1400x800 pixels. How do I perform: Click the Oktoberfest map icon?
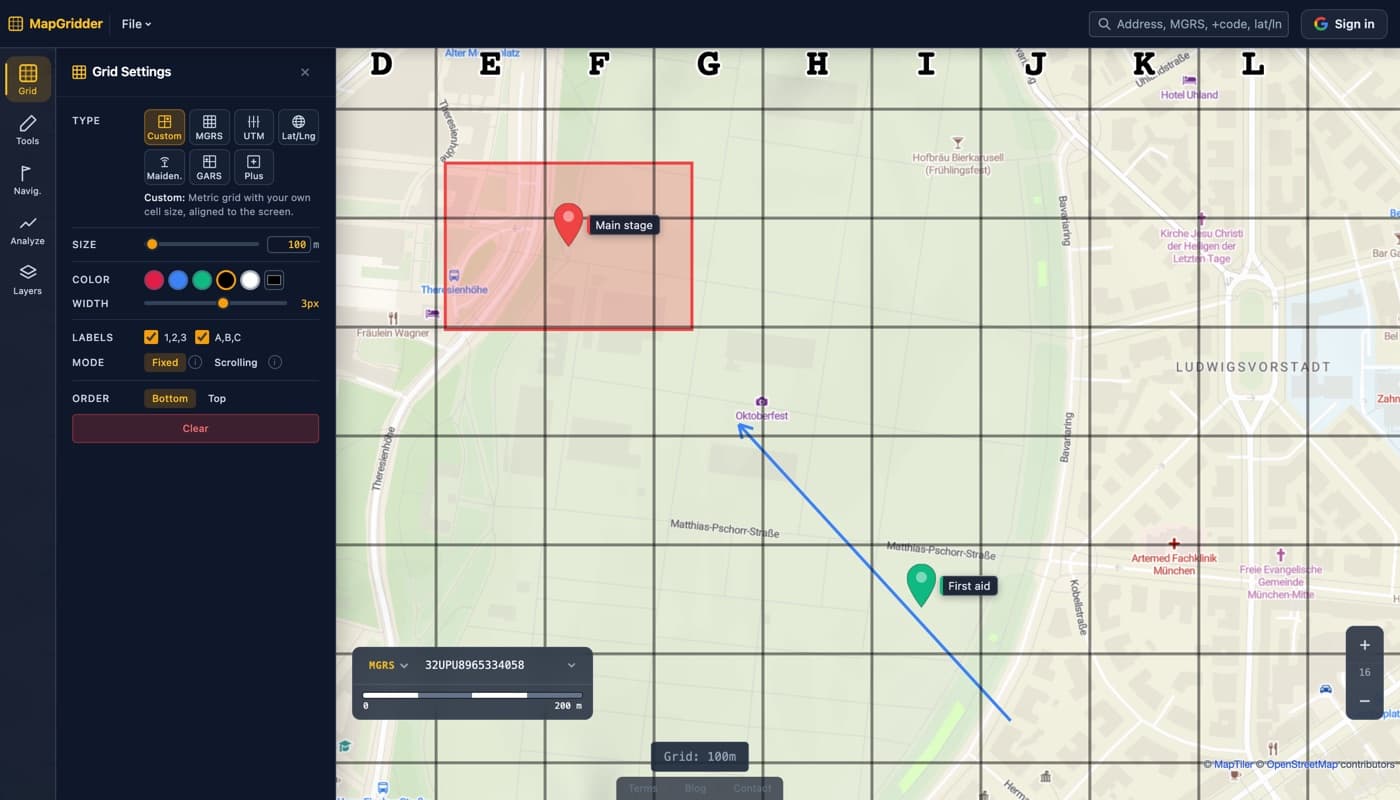(761, 401)
